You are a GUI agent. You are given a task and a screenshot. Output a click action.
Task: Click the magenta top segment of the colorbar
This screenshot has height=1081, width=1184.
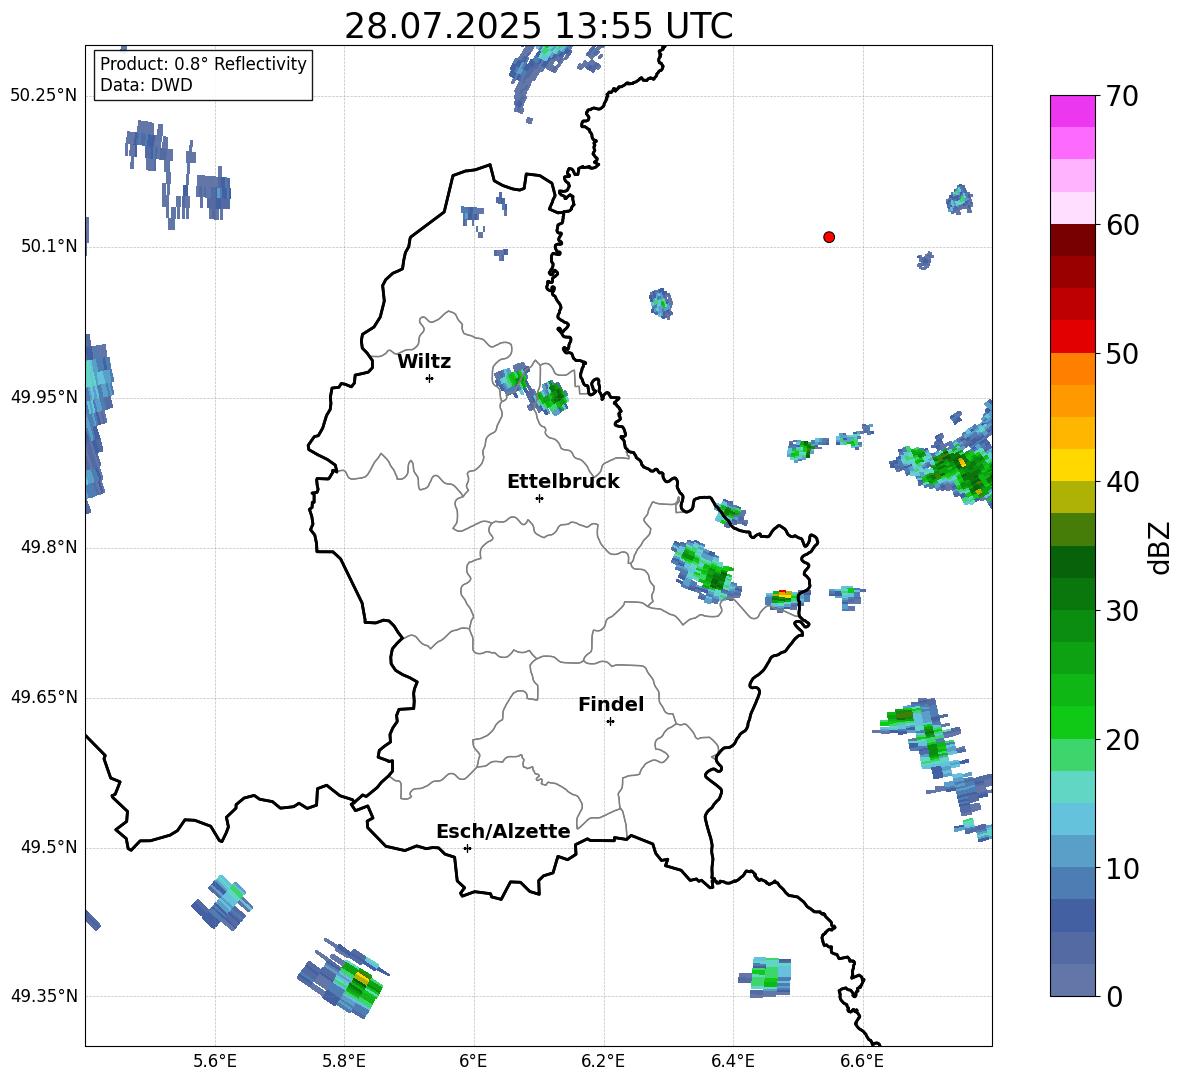pyautogui.click(x=1072, y=111)
